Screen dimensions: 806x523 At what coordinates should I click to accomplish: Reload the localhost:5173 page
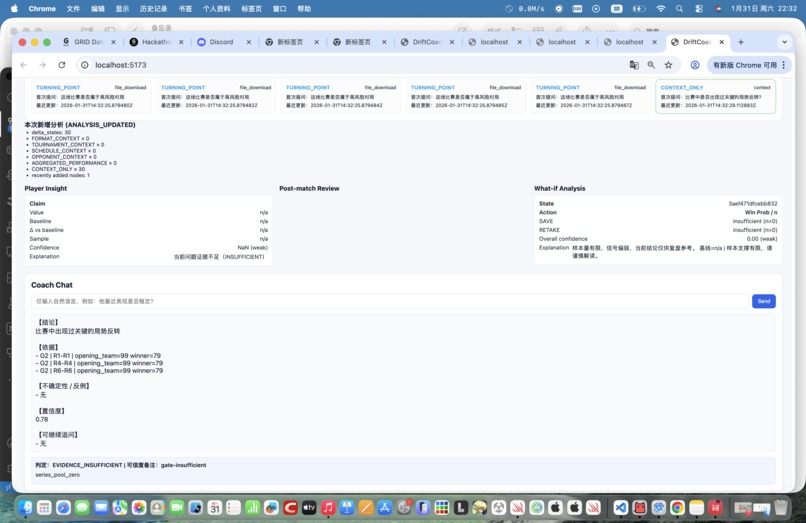[62, 65]
